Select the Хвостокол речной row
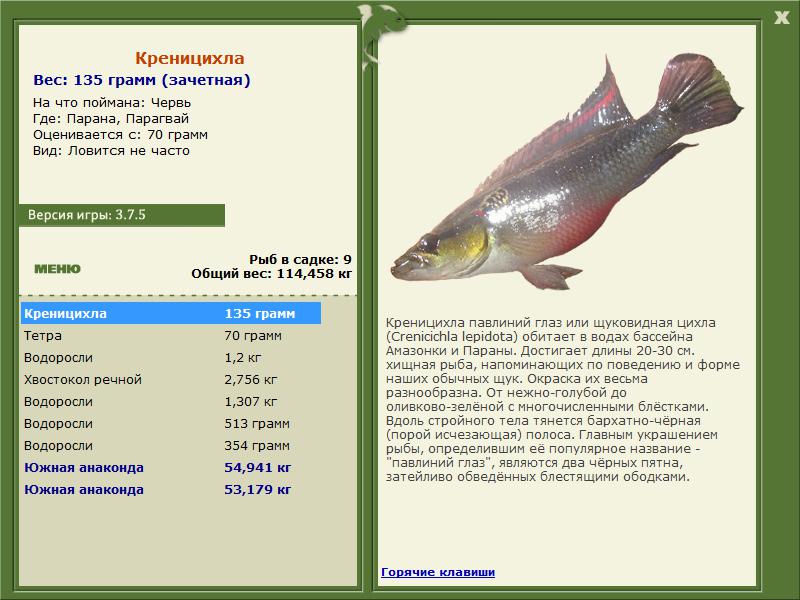 171,380
